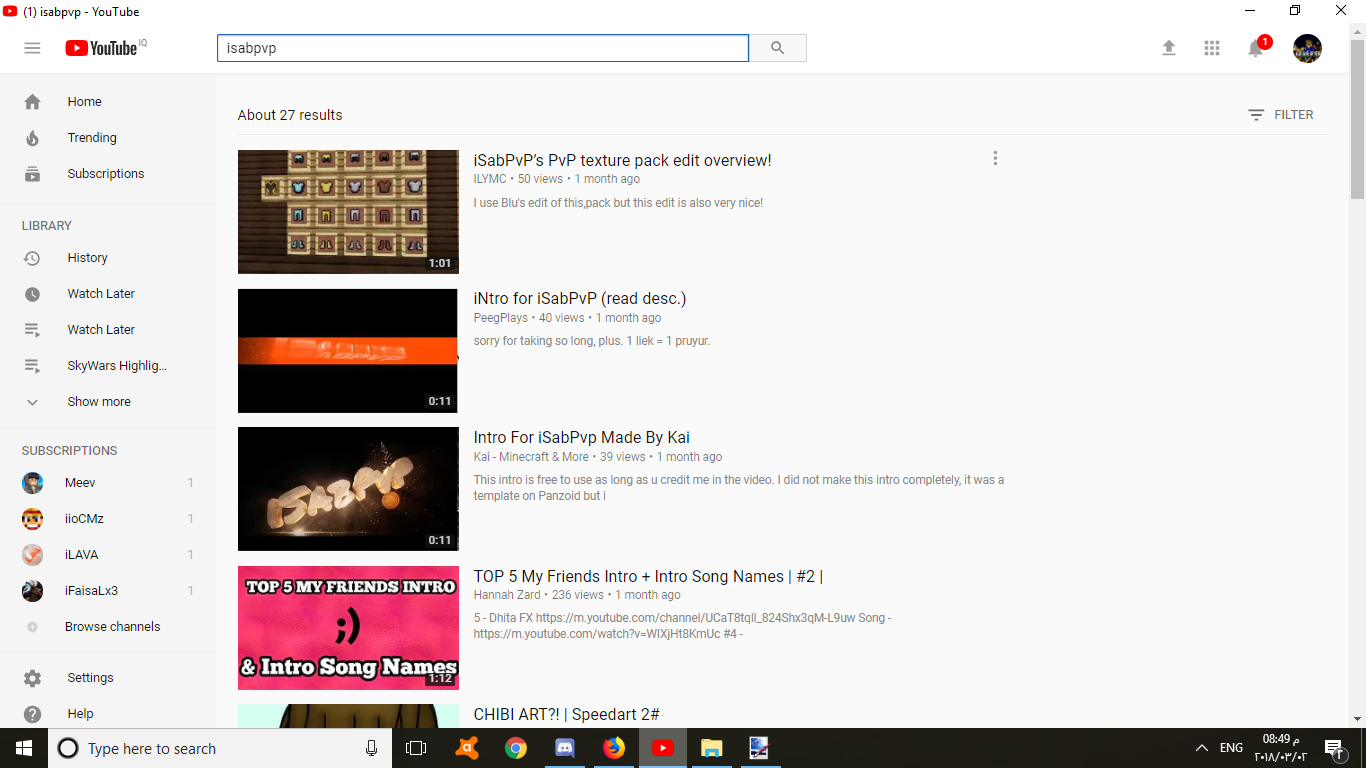Open Firefox from the taskbar

613,748
